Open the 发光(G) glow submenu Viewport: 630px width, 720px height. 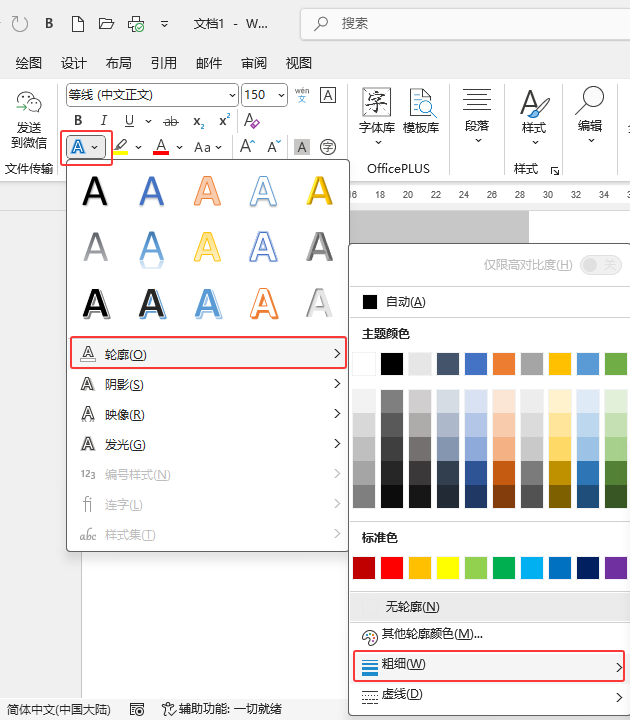pyautogui.click(x=208, y=444)
